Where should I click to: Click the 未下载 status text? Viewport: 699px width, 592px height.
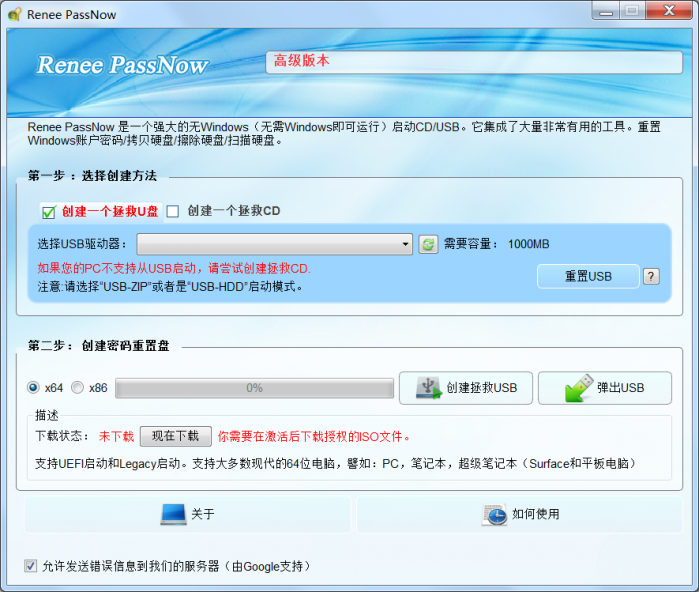[x=116, y=436]
